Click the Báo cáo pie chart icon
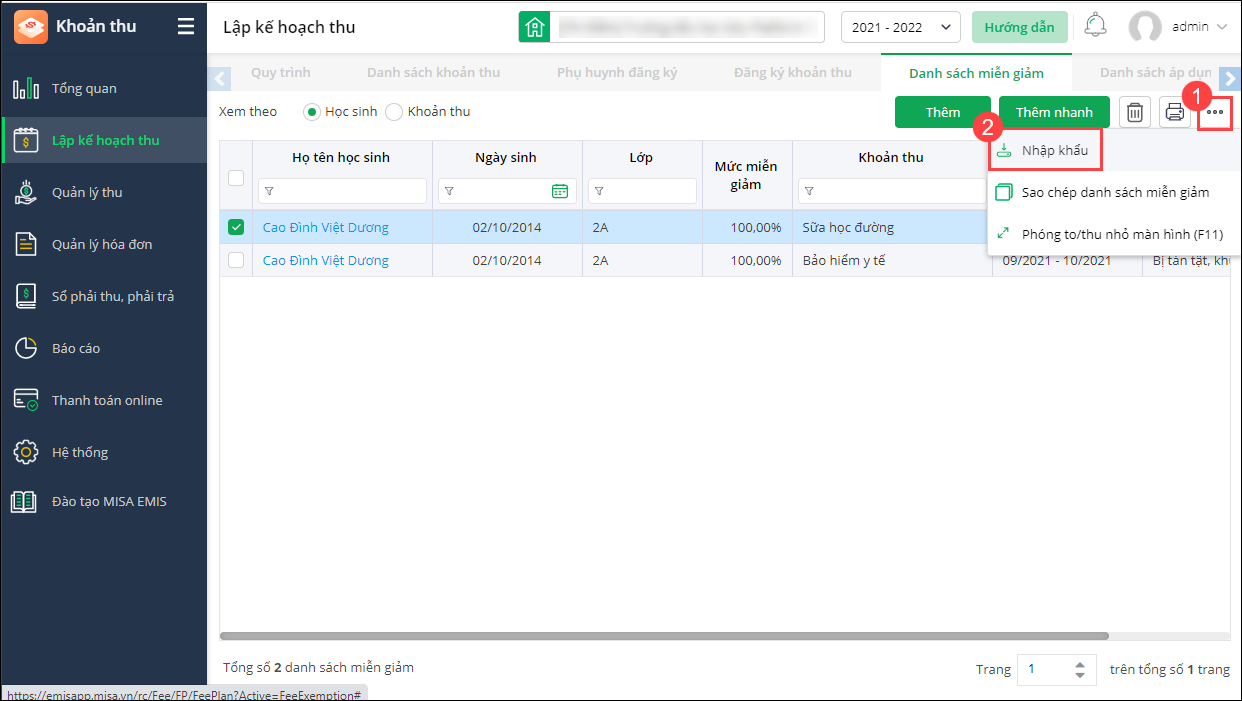The height and width of the screenshot is (701, 1242). pos(26,349)
